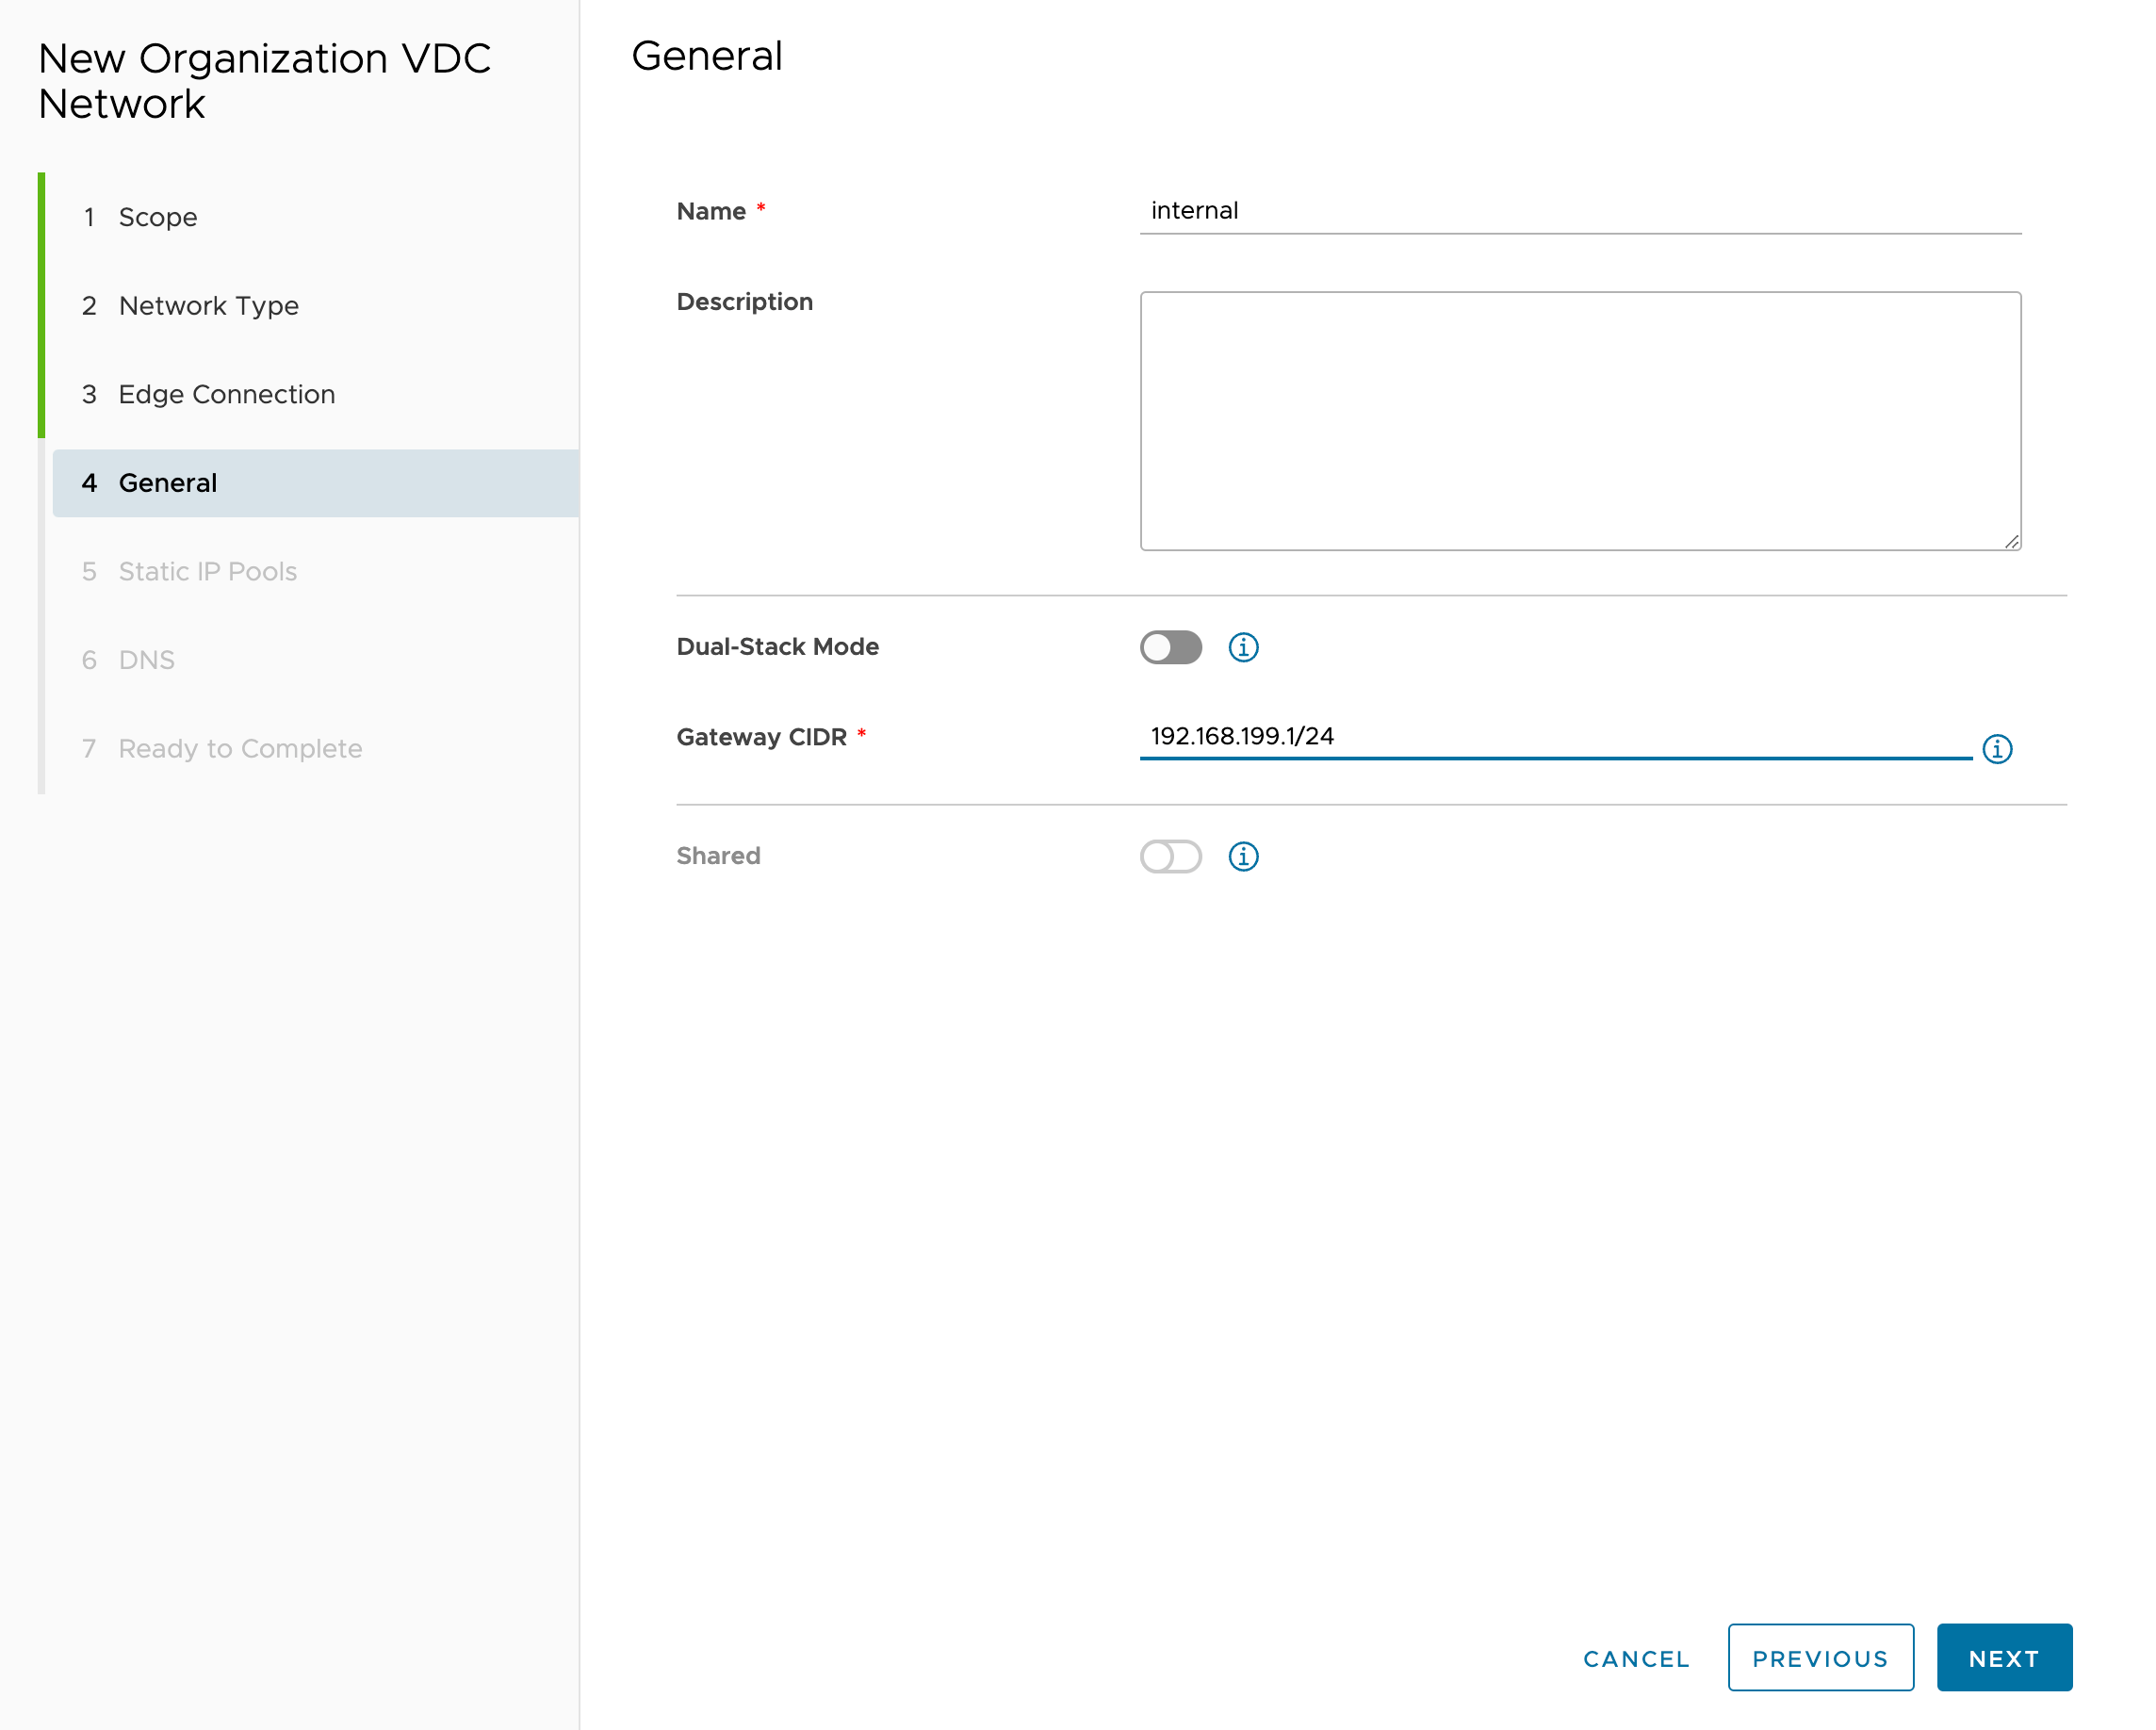Image resolution: width=2156 pixels, height=1730 pixels.
Task: Click the Scope step in sidebar
Action: point(159,217)
